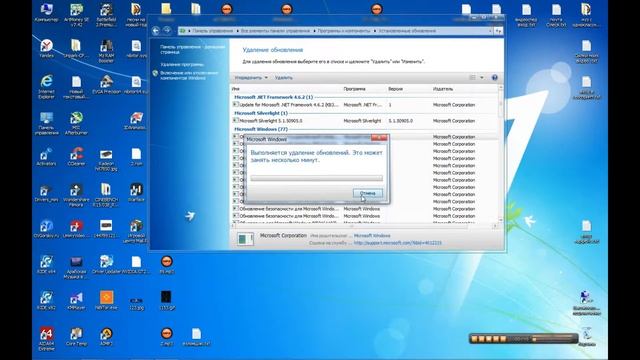Open the Internet Explorer desktop icon
This screenshot has width=640, height=360.
click(x=46, y=87)
